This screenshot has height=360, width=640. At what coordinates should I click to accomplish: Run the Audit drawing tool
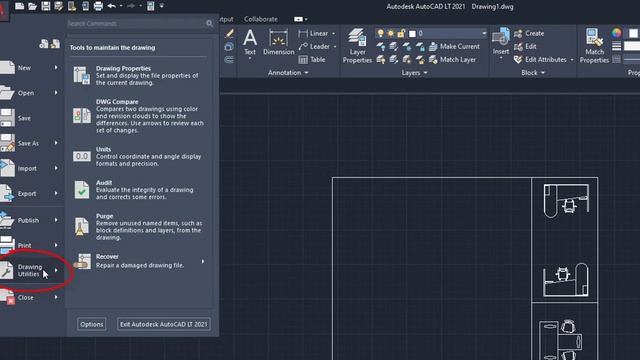(x=139, y=190)
